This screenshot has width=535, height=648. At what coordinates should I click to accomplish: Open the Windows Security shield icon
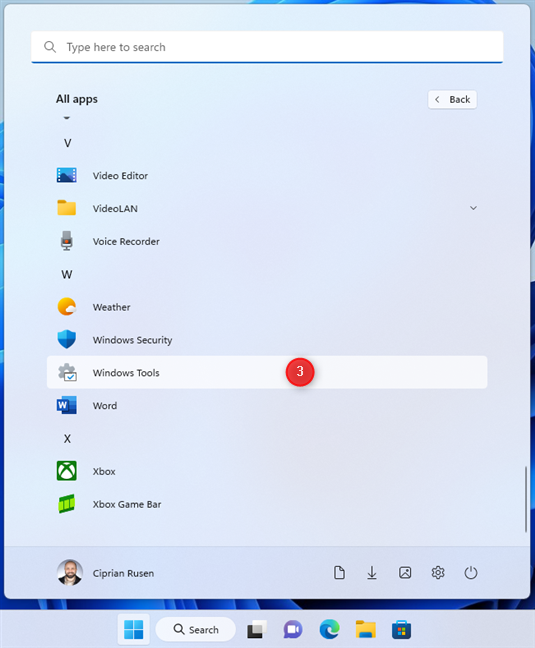point(67,339)
